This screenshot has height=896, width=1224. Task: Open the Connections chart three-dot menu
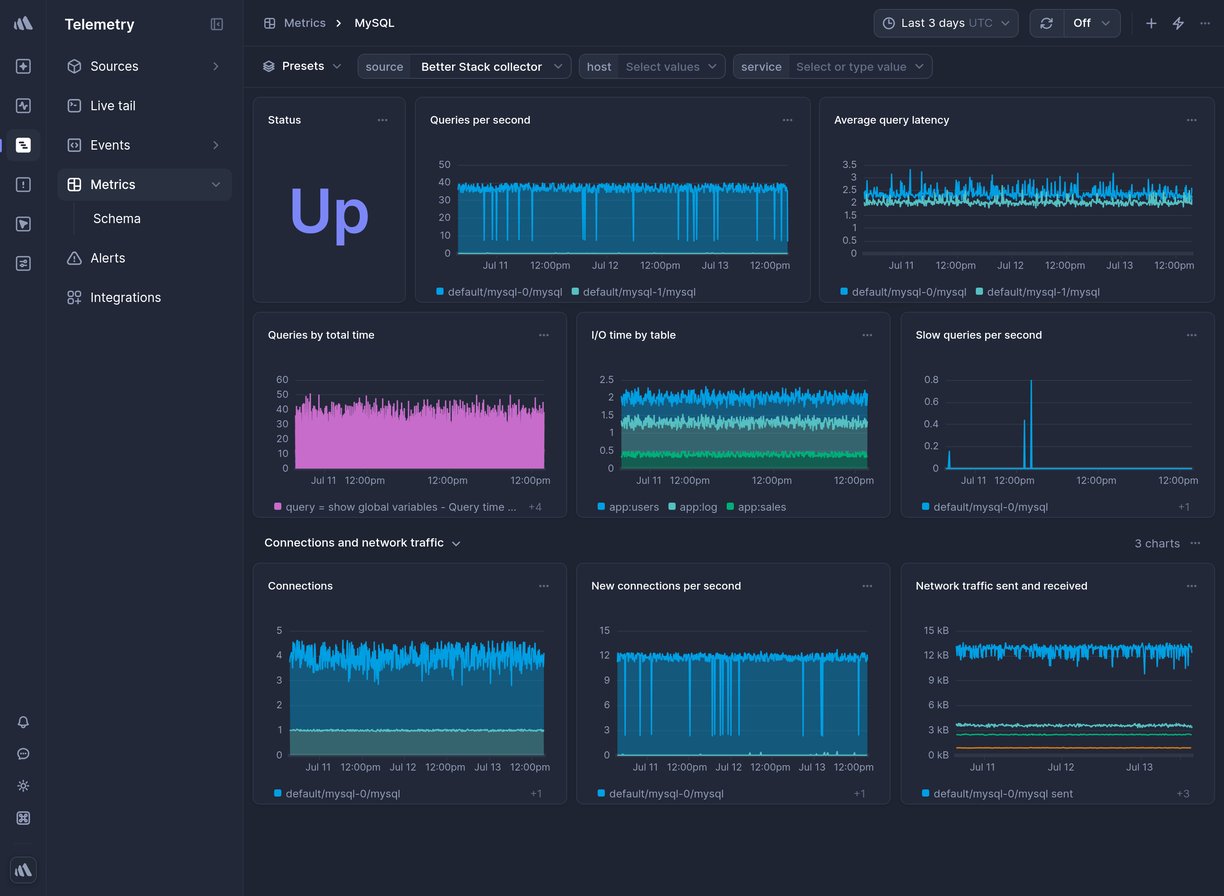(x=544, y=586)
